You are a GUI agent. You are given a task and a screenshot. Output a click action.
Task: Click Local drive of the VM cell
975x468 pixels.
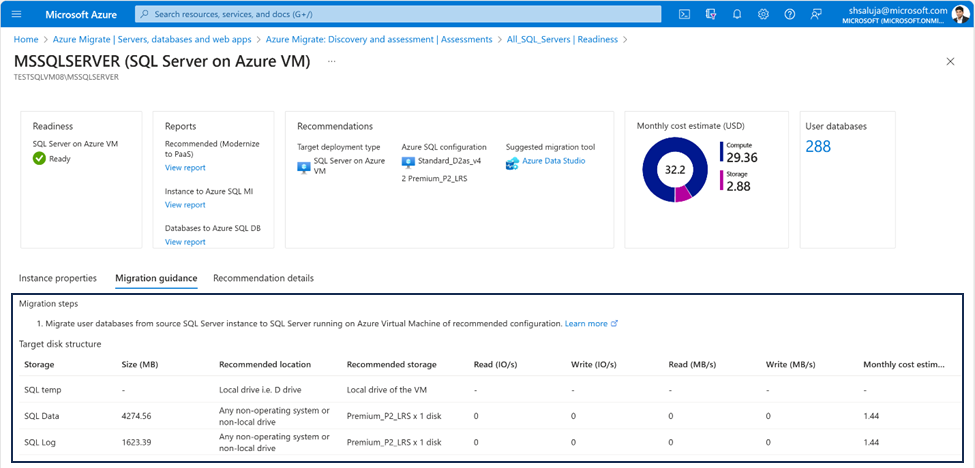[386, 390]
